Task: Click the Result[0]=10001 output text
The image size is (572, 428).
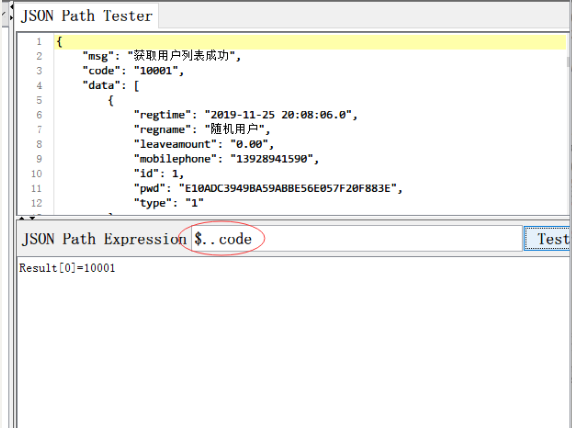Action: pos(67,268)
